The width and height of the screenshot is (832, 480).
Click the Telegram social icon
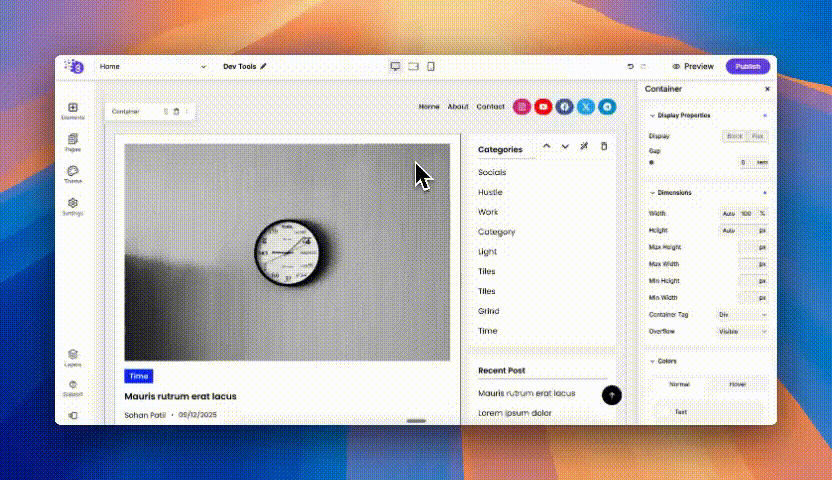[x=607, y=107]
